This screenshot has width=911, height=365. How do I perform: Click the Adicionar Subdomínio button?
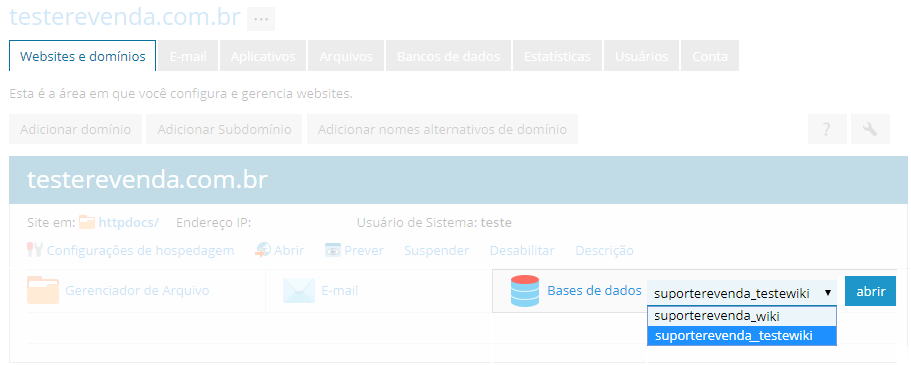(x=224, y=129)
